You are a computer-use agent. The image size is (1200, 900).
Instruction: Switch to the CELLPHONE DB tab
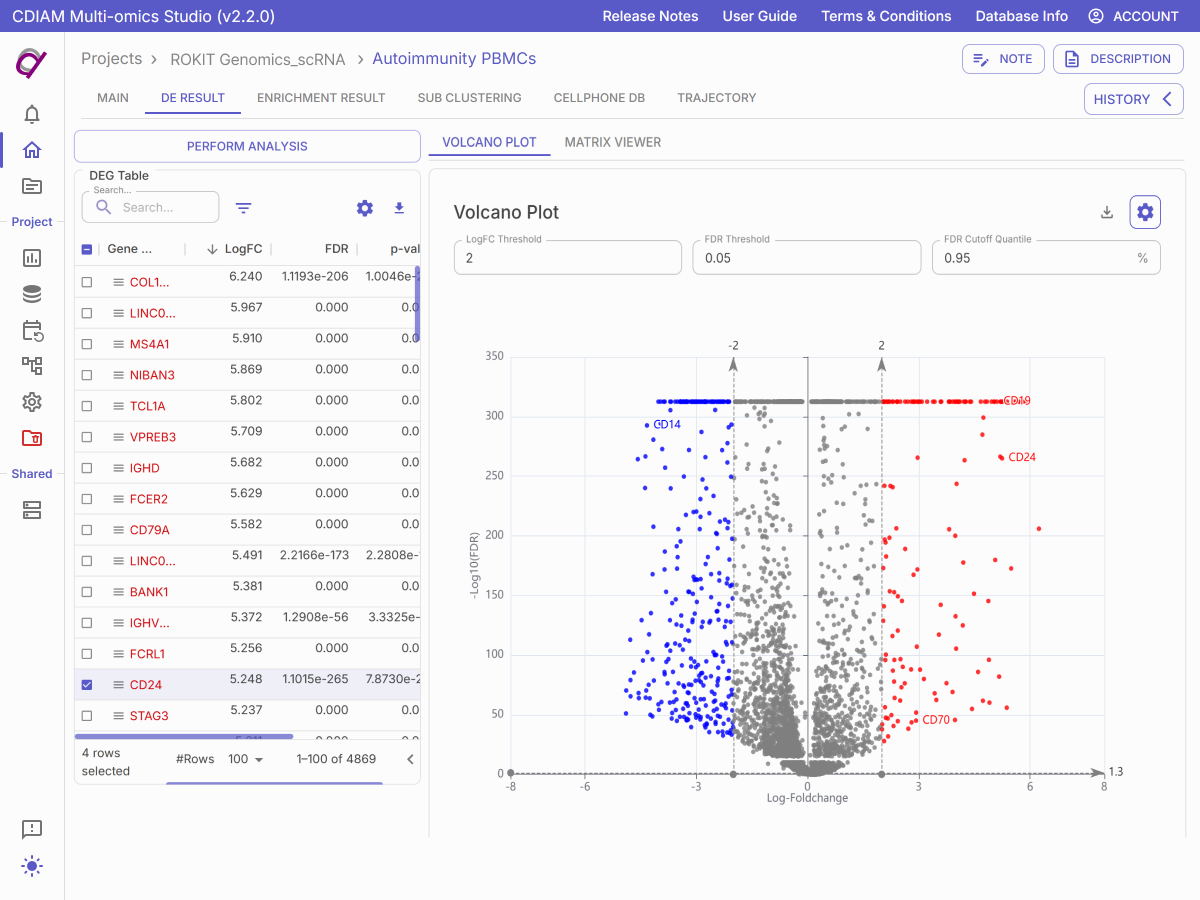pyautogui.click(x=599, y=98)
